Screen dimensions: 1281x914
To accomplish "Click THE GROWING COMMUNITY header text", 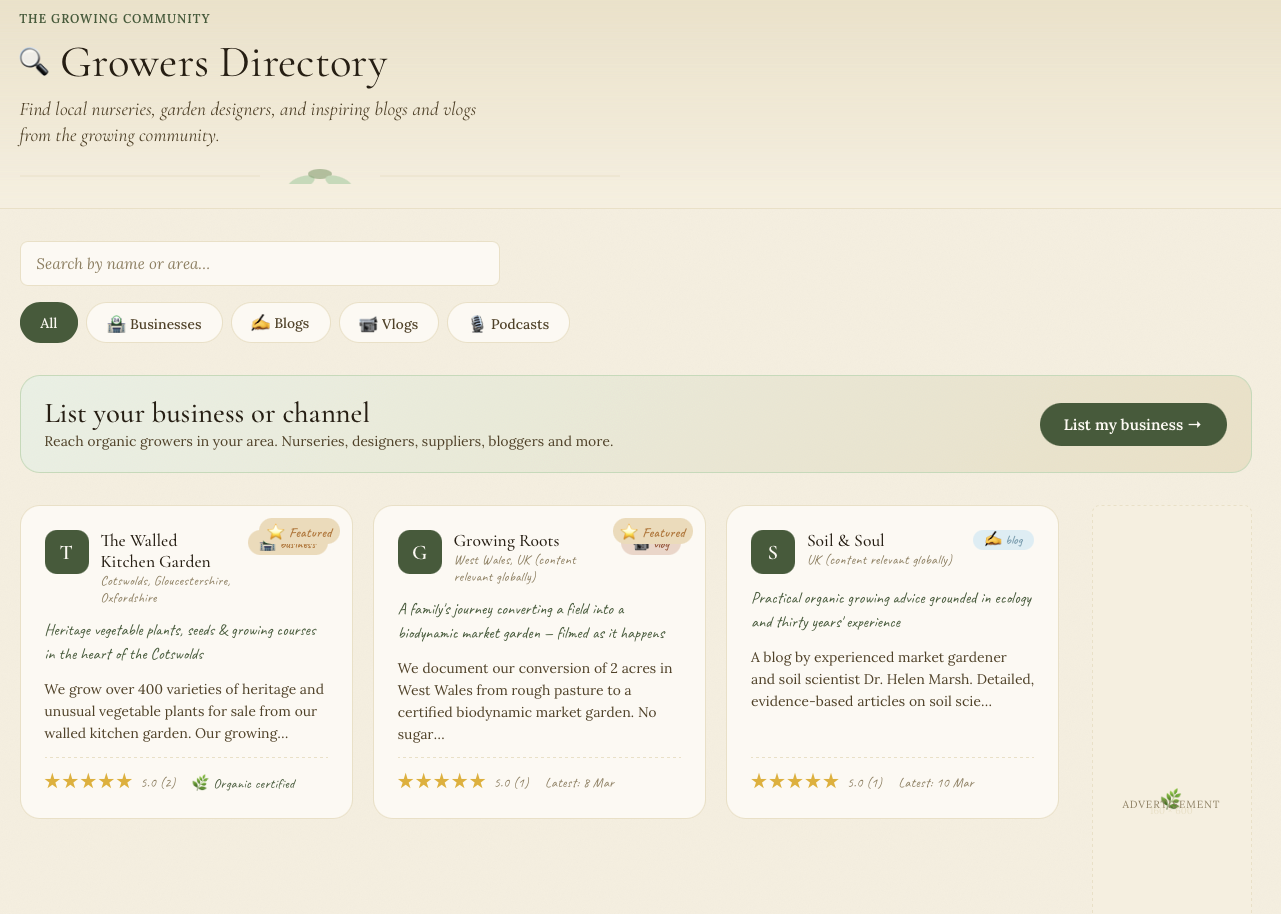I will (x=114, y=18).
